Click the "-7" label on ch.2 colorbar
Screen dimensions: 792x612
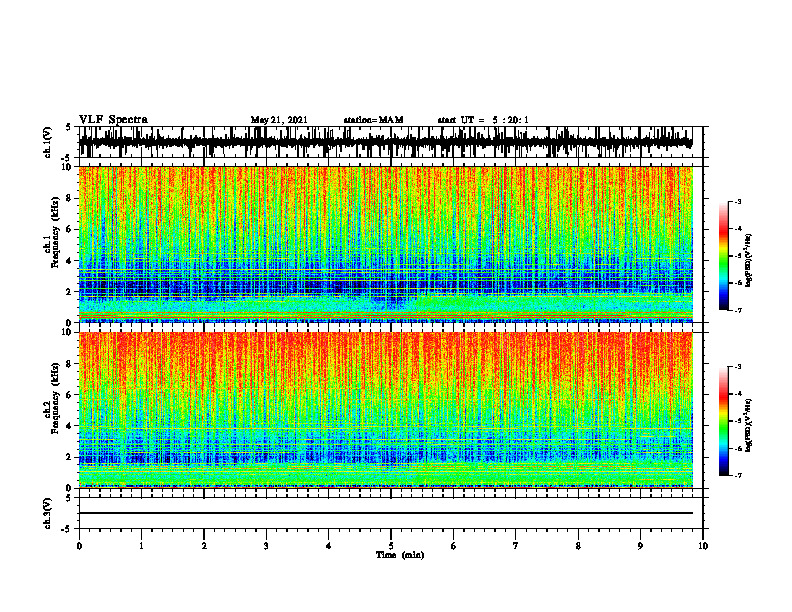[x=738, y=476]
